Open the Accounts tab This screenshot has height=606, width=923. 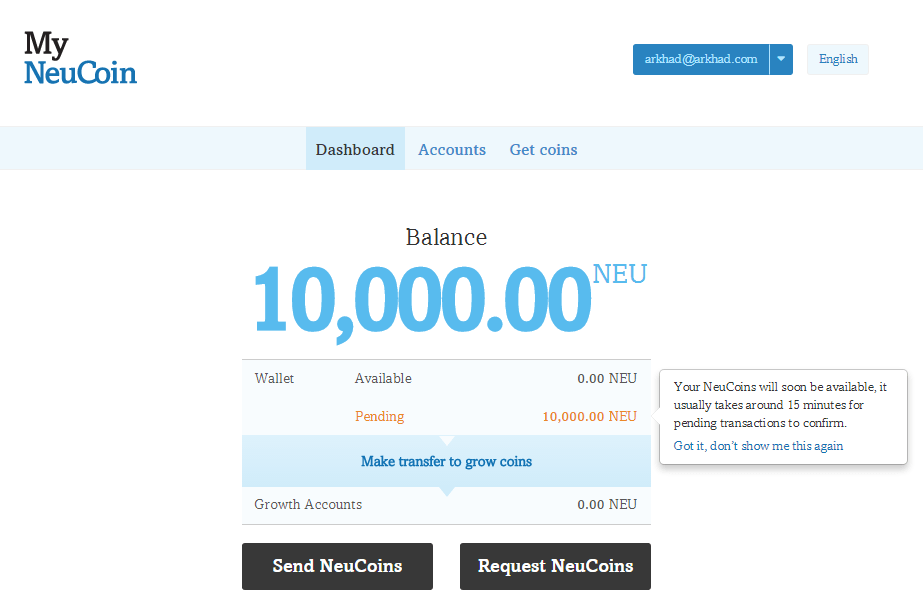tap(452, 149)
